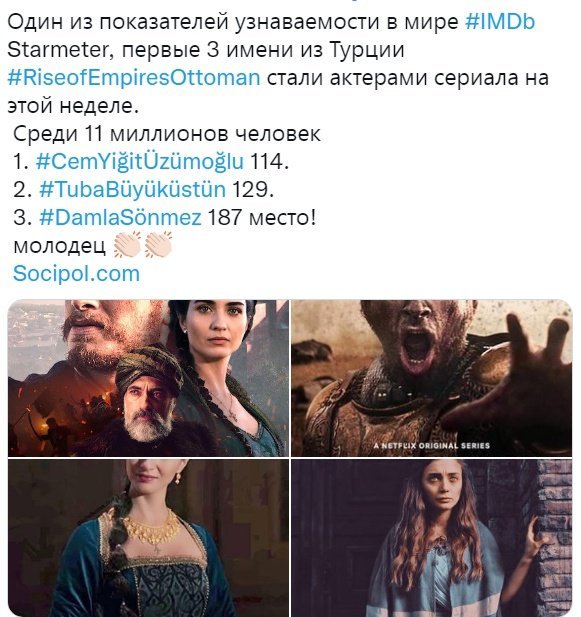Open the #IMDb hashtag link
The height and width of the screenshot is (617, 581).
point(500,22)
